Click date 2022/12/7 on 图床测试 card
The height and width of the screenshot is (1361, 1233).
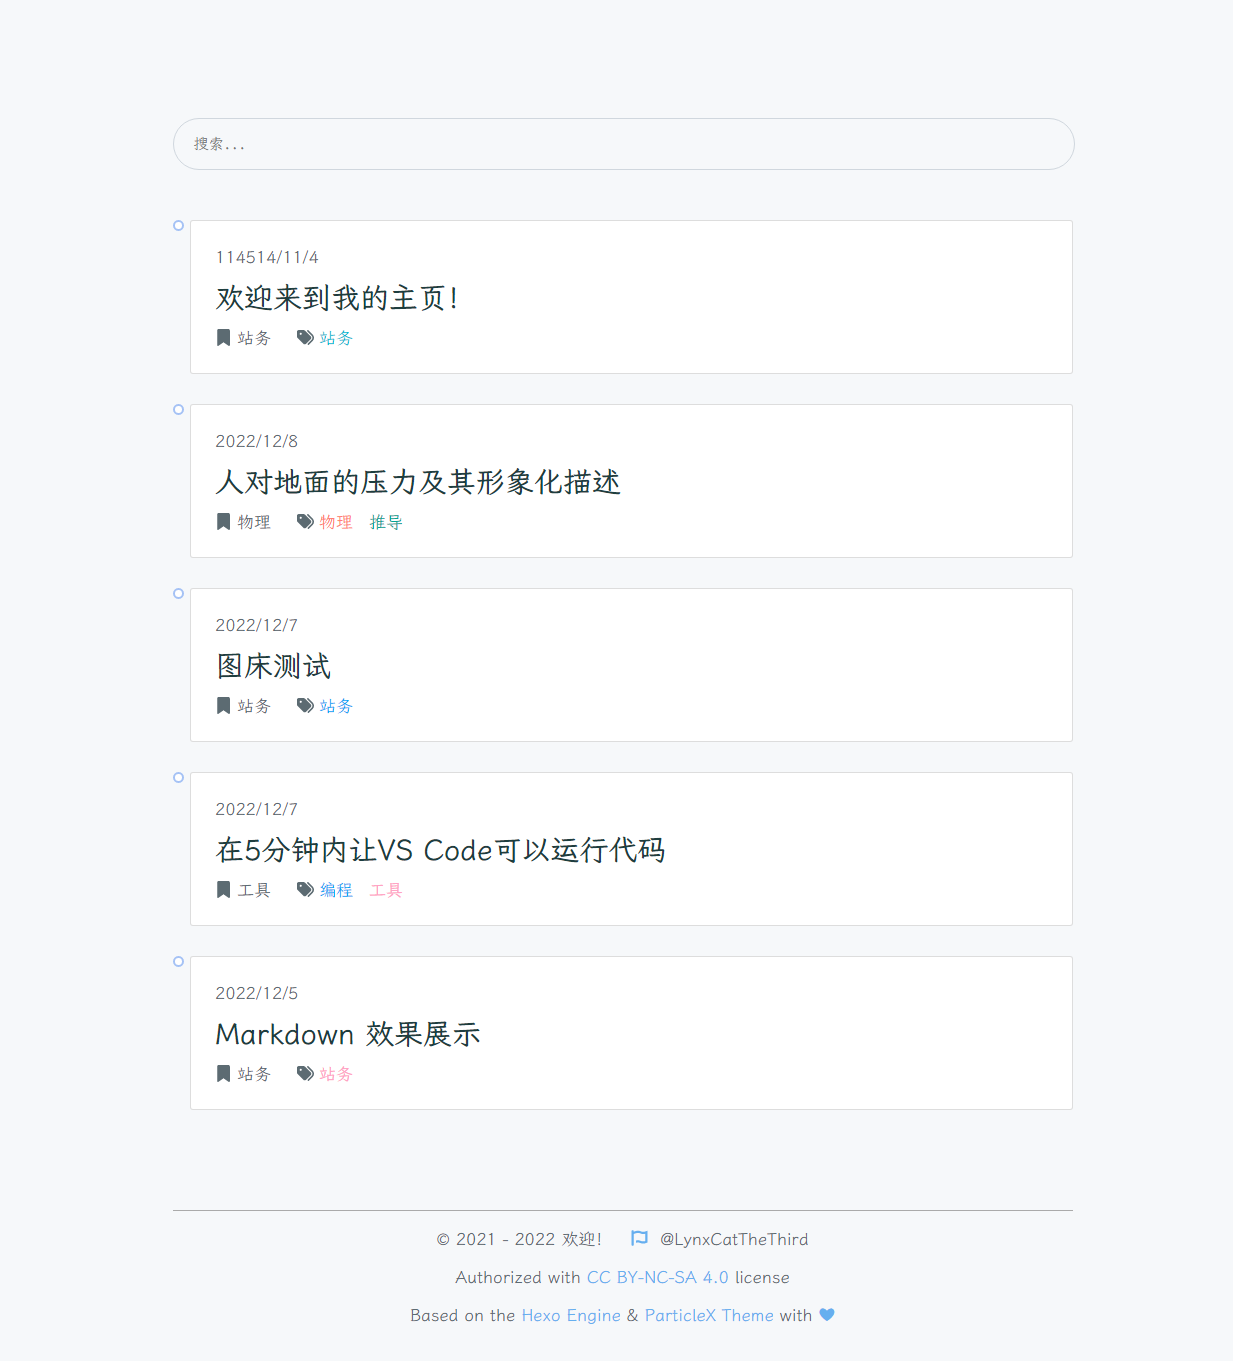(257, 625)
